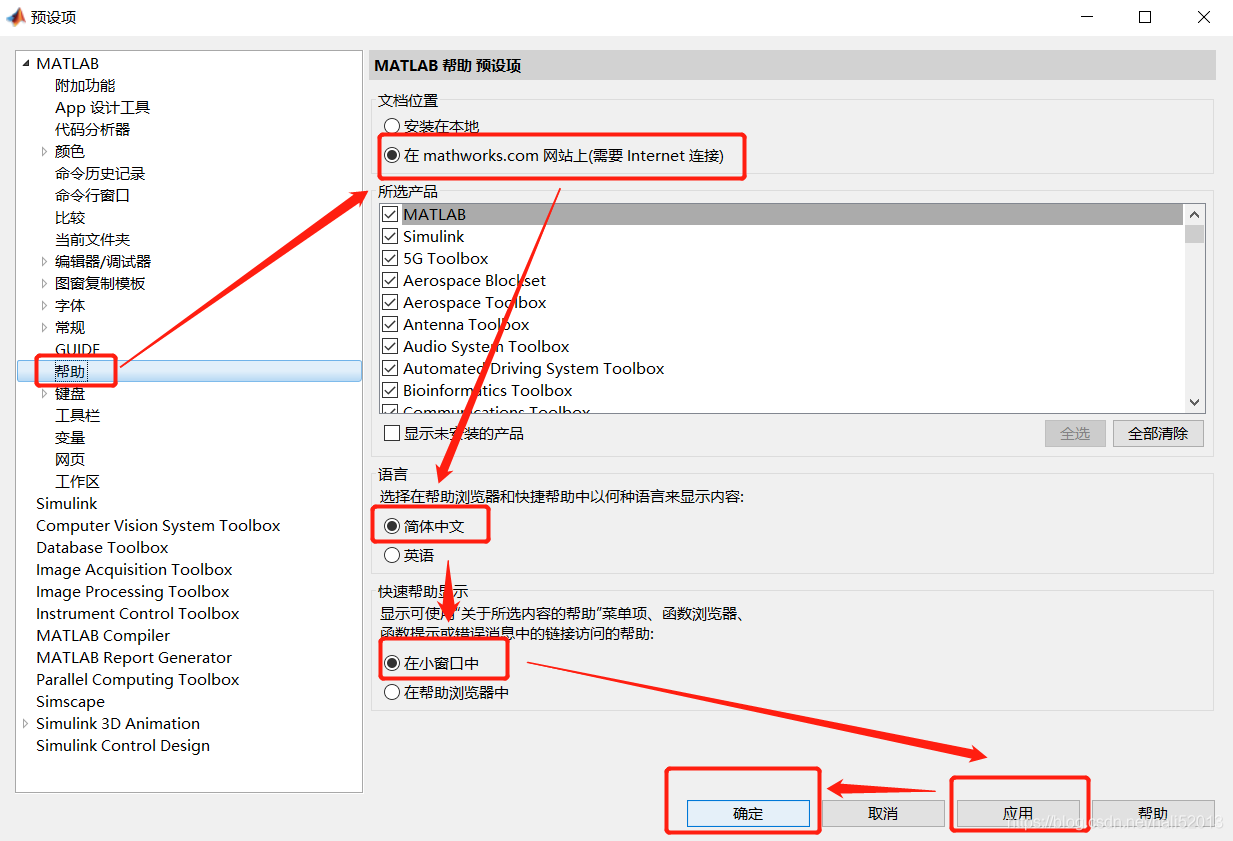Open Simulink preferences in tree
Viewport: 1233px width, 841px height.
67,504
